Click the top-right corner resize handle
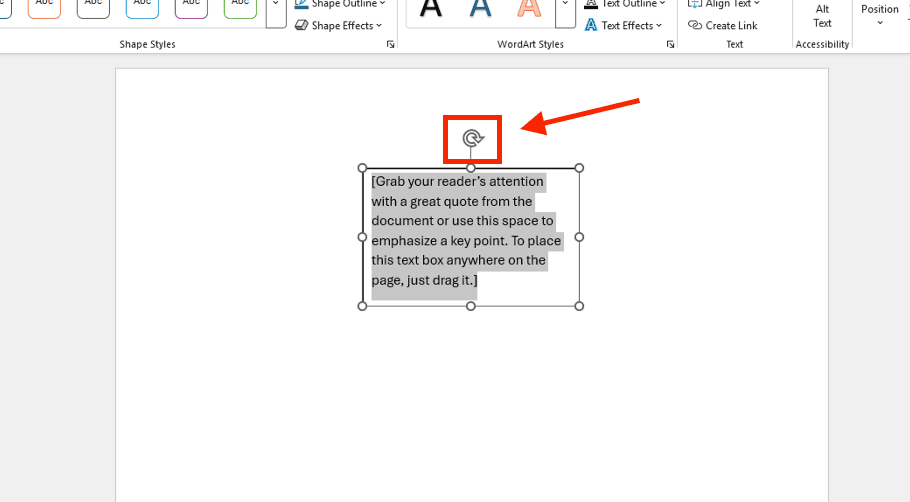This screenshot has width=910, height=502. 579,168
